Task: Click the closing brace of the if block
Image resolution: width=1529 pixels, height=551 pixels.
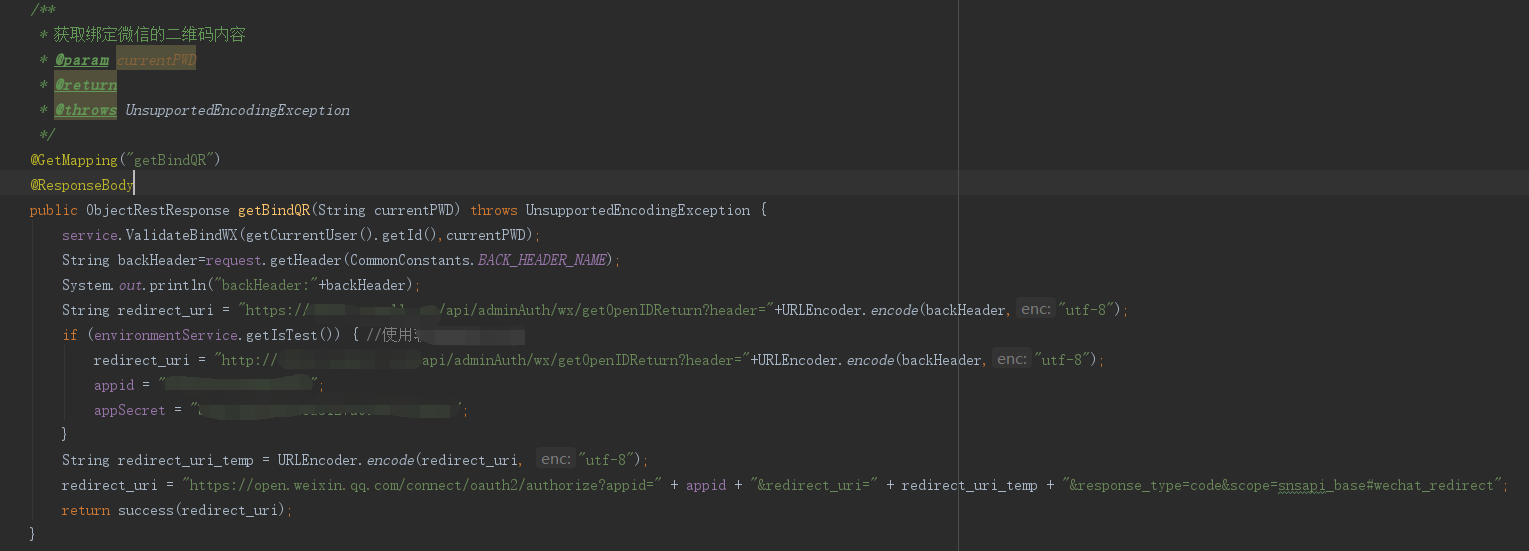Action: pyautogui.click(x=66, y=435)
